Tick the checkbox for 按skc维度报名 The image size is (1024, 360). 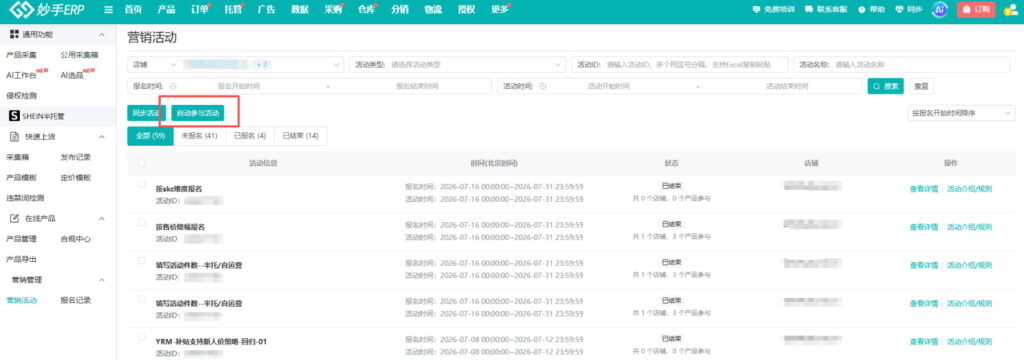[142, 185]
